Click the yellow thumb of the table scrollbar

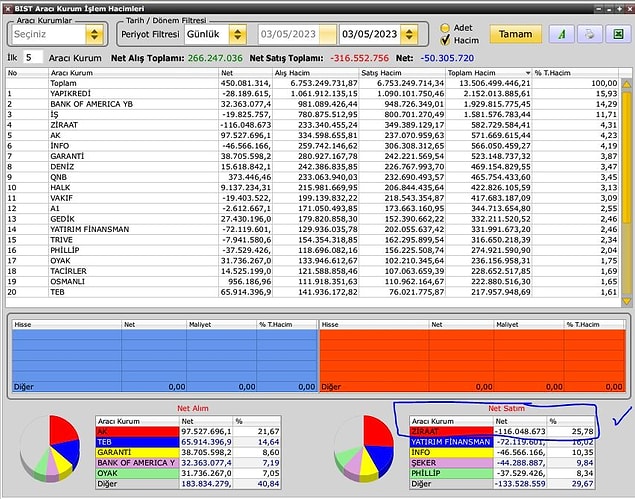point(626,157)
